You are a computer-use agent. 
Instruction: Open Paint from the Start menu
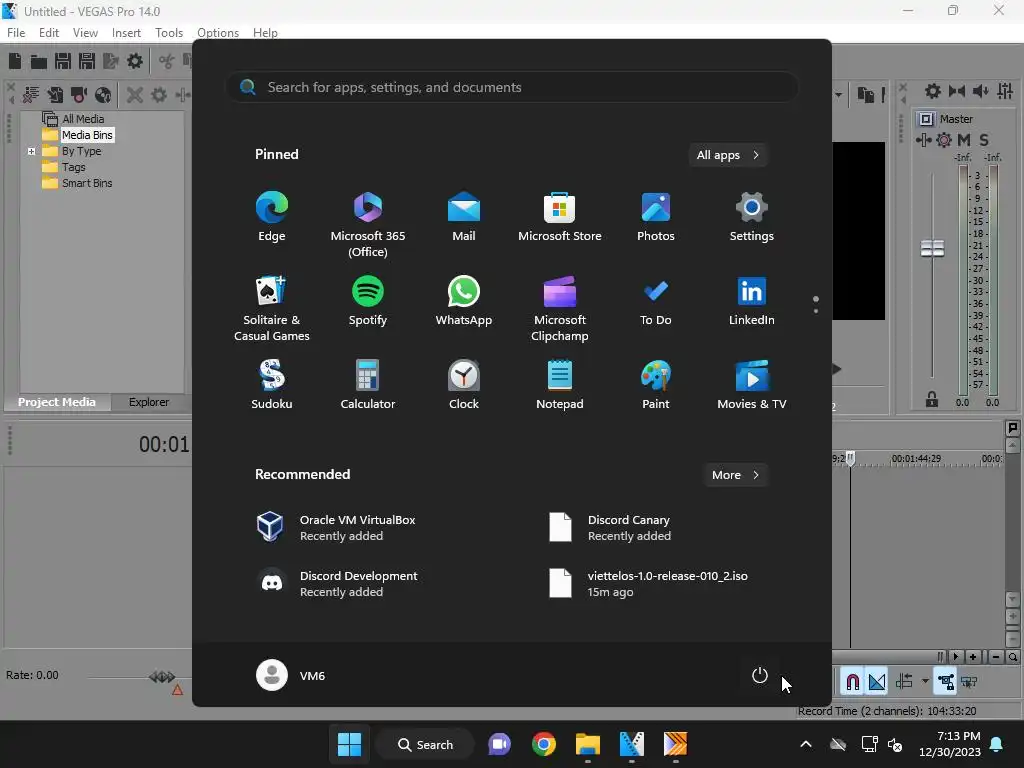[x=656, y=385]
